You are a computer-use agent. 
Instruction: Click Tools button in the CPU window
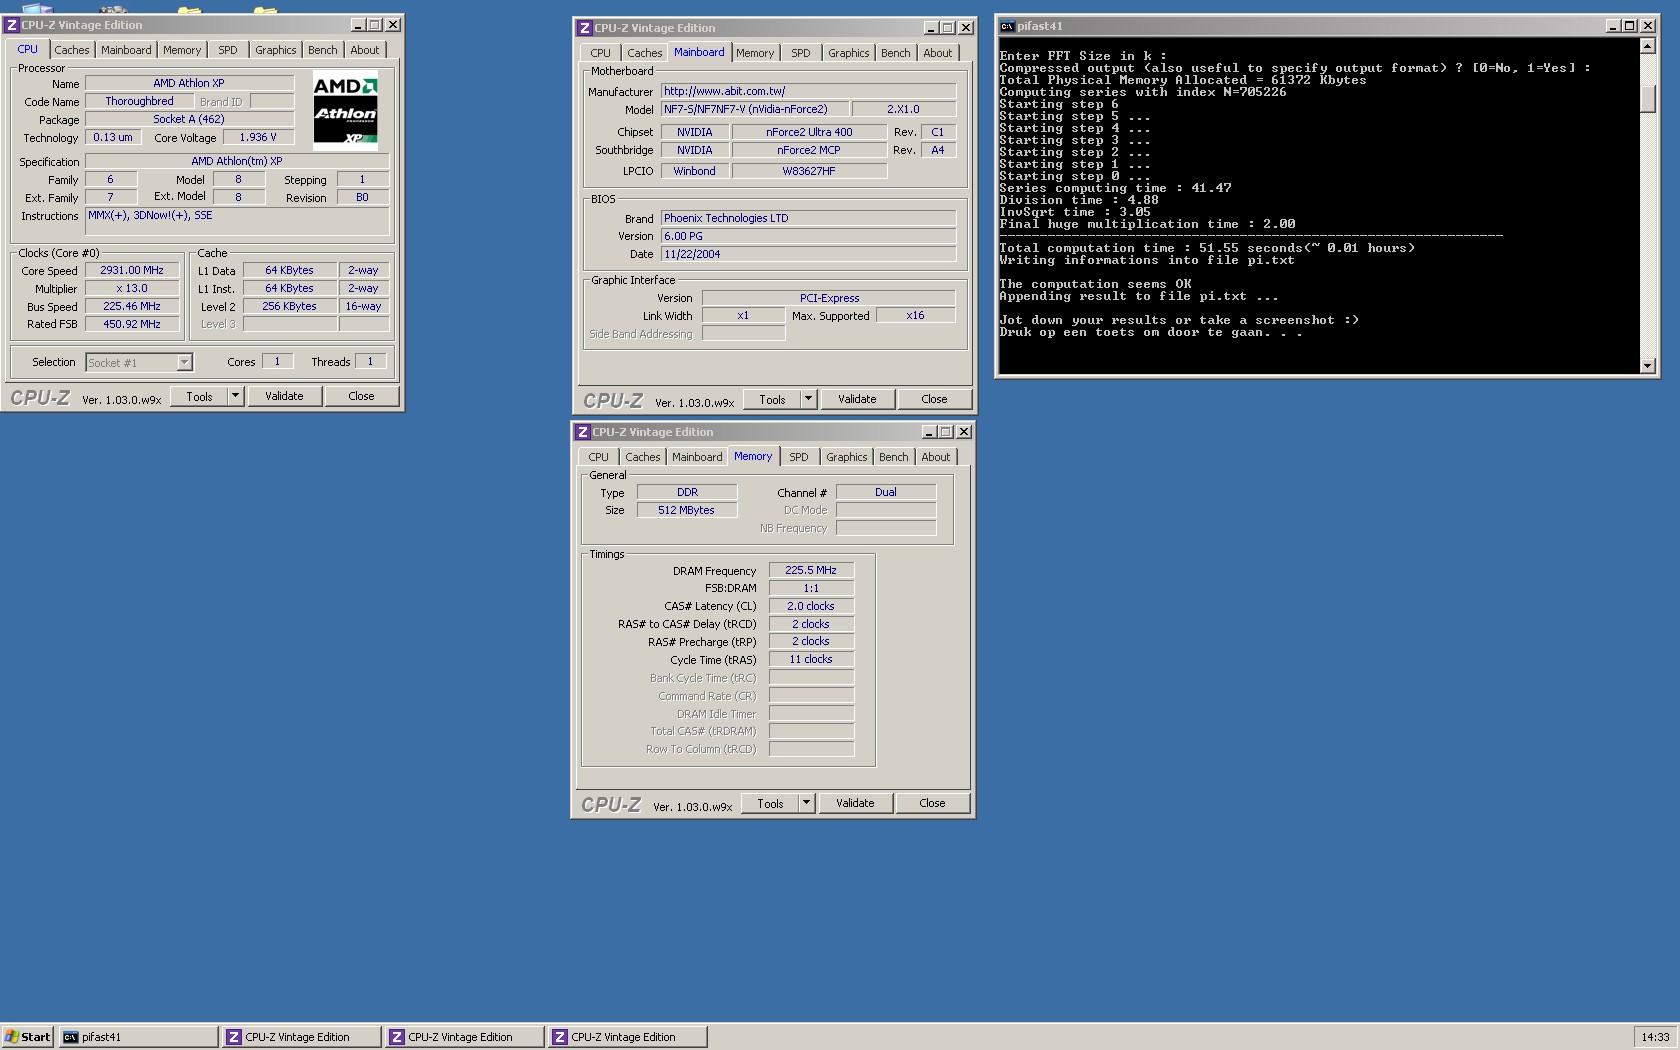click(199, 396)
